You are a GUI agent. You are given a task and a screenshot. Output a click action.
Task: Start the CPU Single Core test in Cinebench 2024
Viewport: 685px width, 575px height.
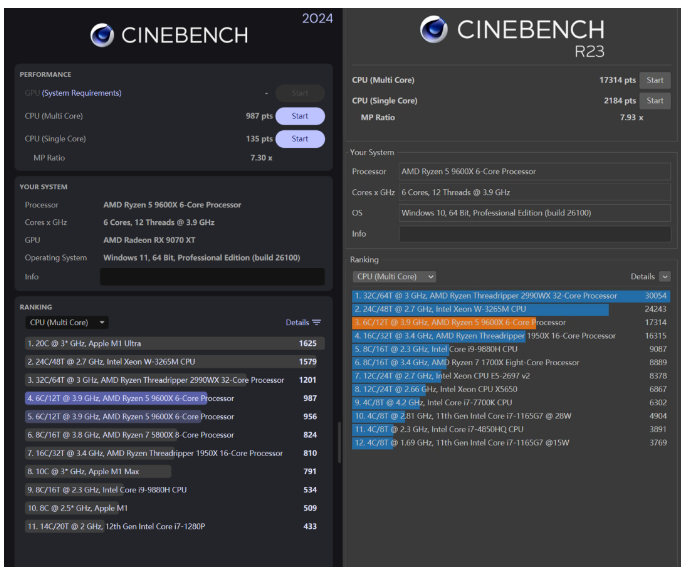[x=299, y=139]
